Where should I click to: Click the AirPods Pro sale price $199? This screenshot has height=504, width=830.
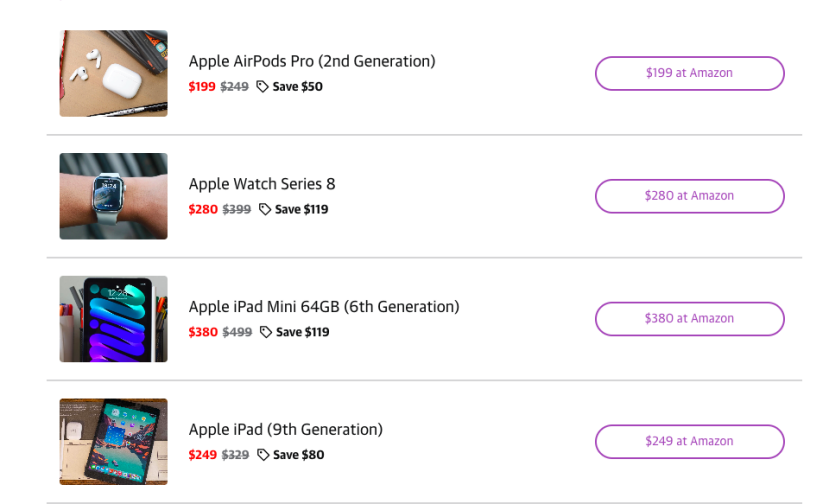[x=202, y=87]
